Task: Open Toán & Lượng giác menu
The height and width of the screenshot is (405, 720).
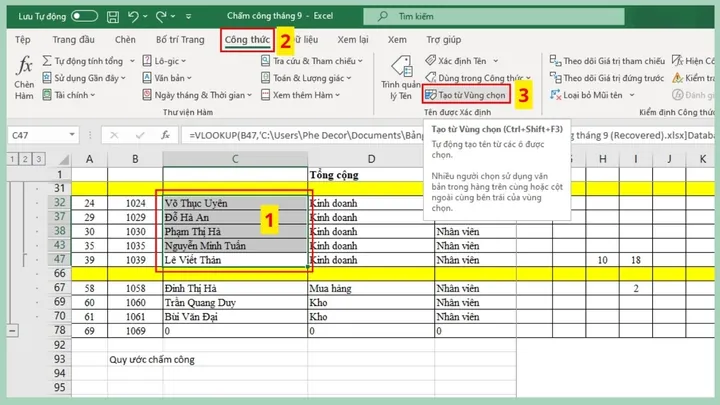Action: [306, 78]
